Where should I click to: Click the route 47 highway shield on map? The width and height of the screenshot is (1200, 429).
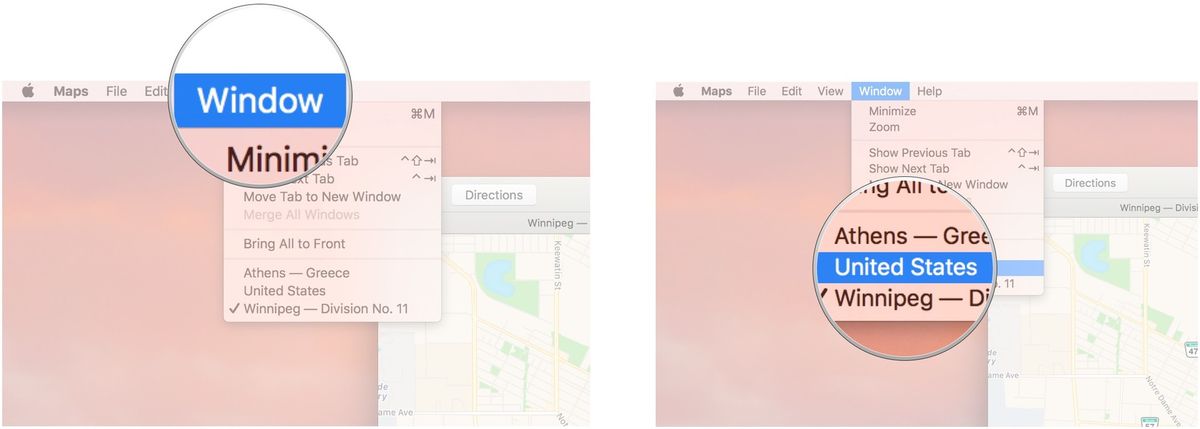[x=1193, y=350]
